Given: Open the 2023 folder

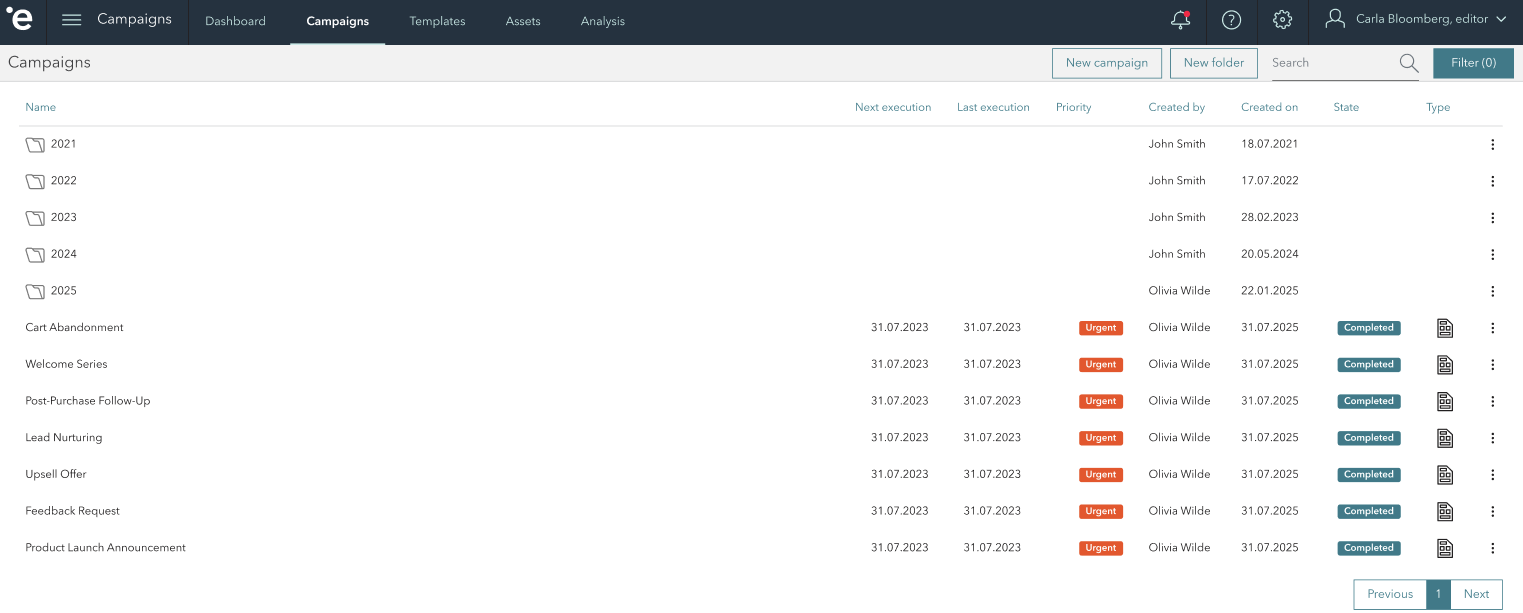Looking at the screenshot, I should pos(63,217).
